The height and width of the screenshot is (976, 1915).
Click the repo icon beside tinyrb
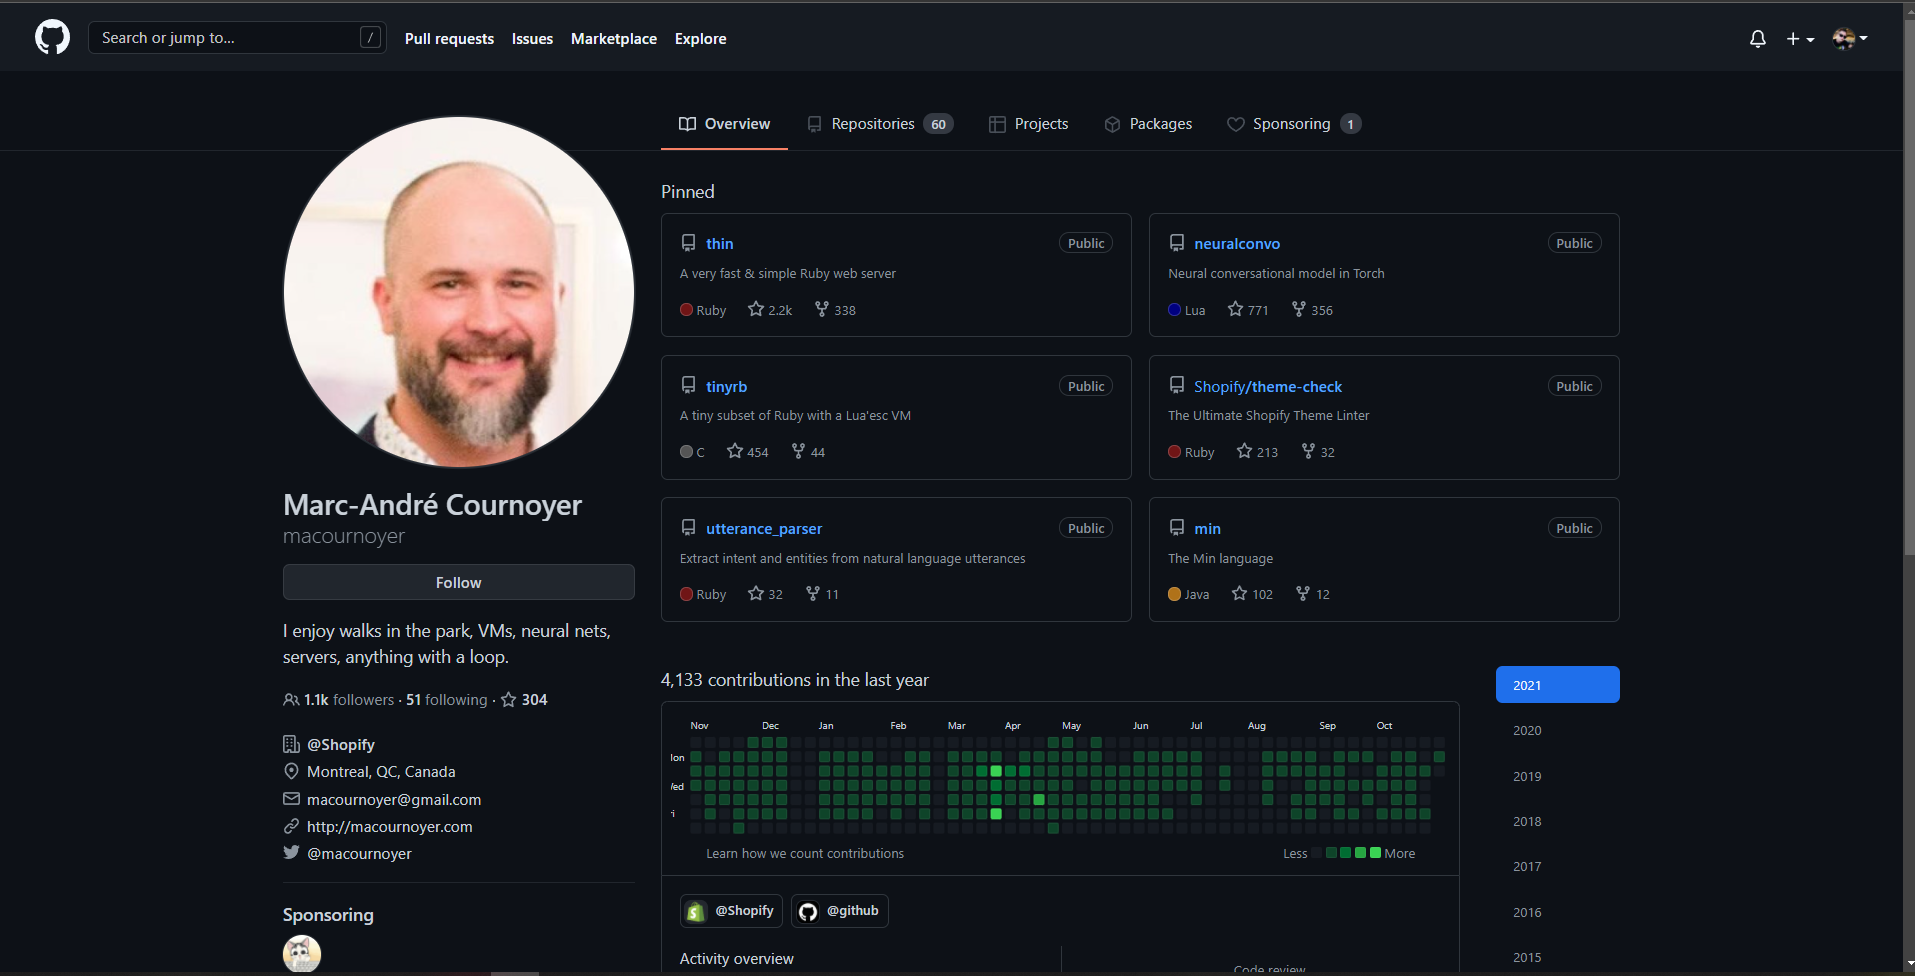688,385
